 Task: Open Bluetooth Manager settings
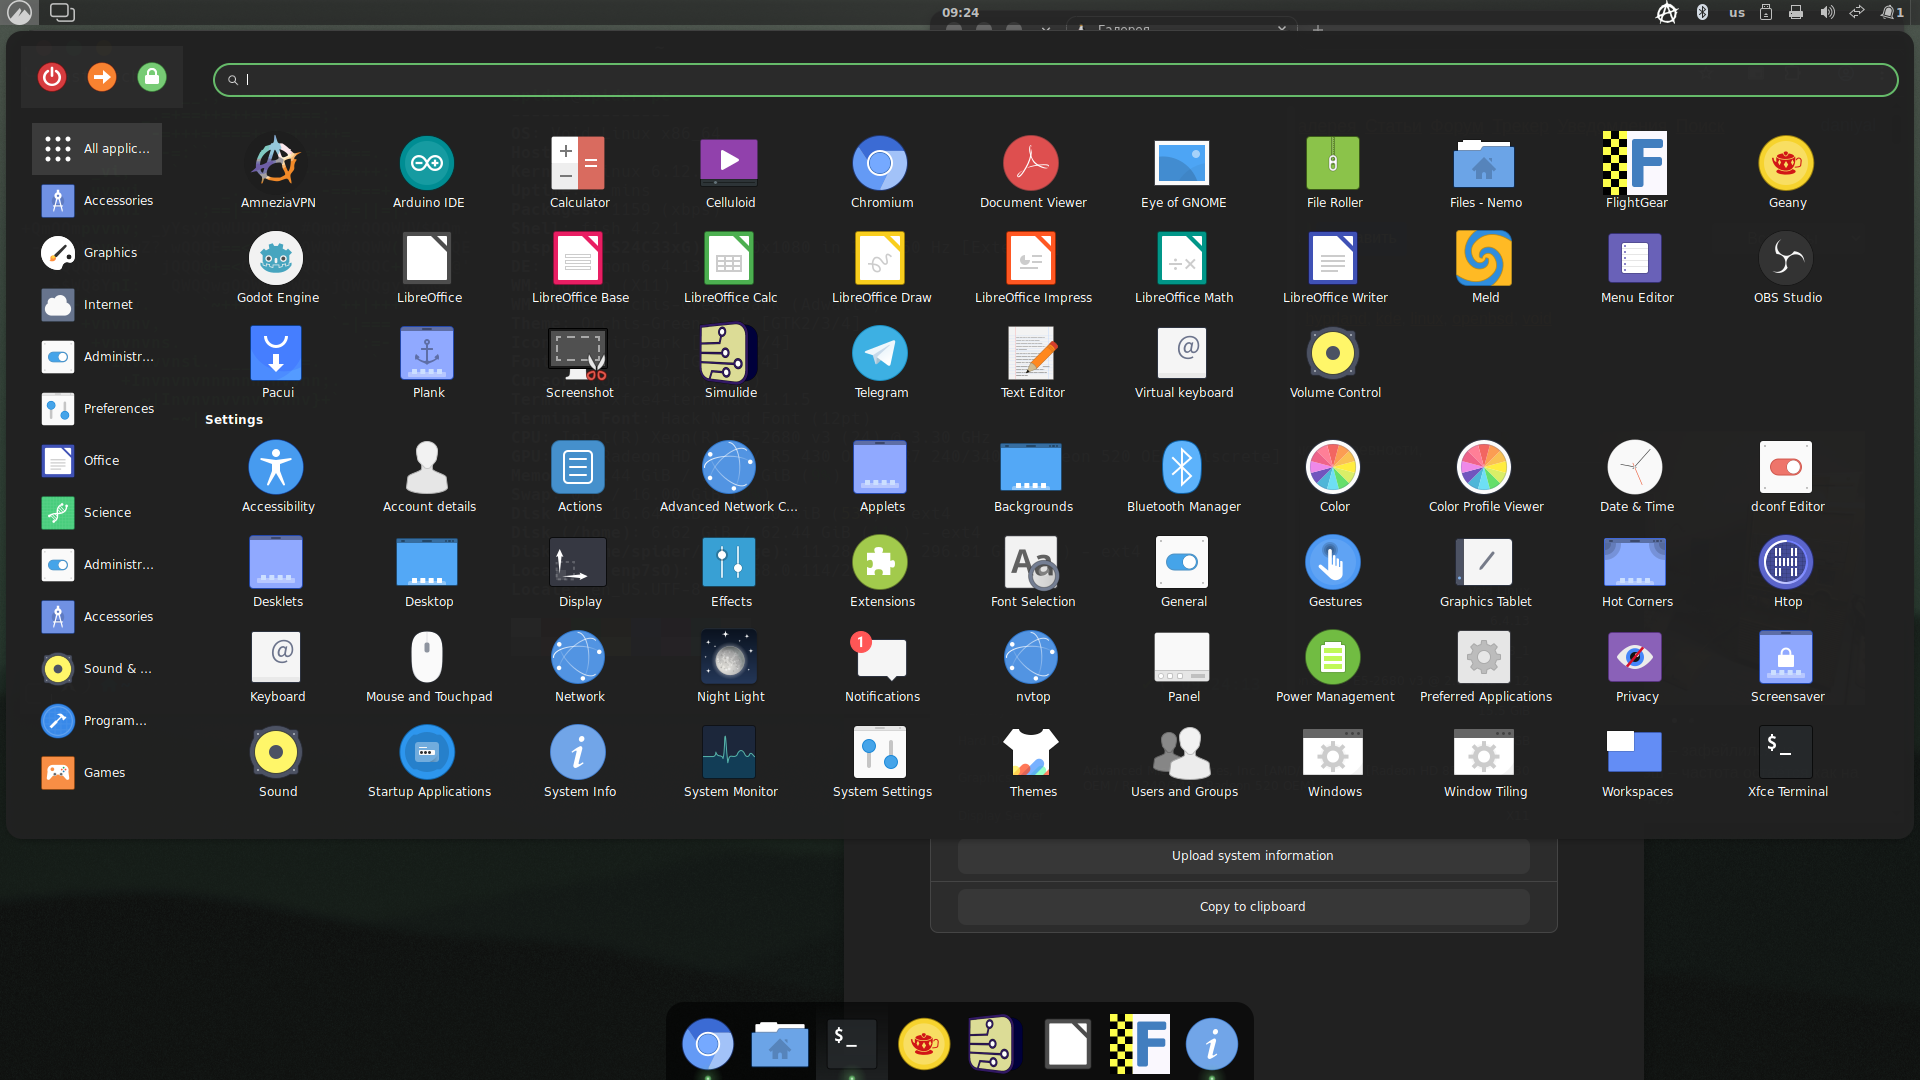[x=1182, y=468]
